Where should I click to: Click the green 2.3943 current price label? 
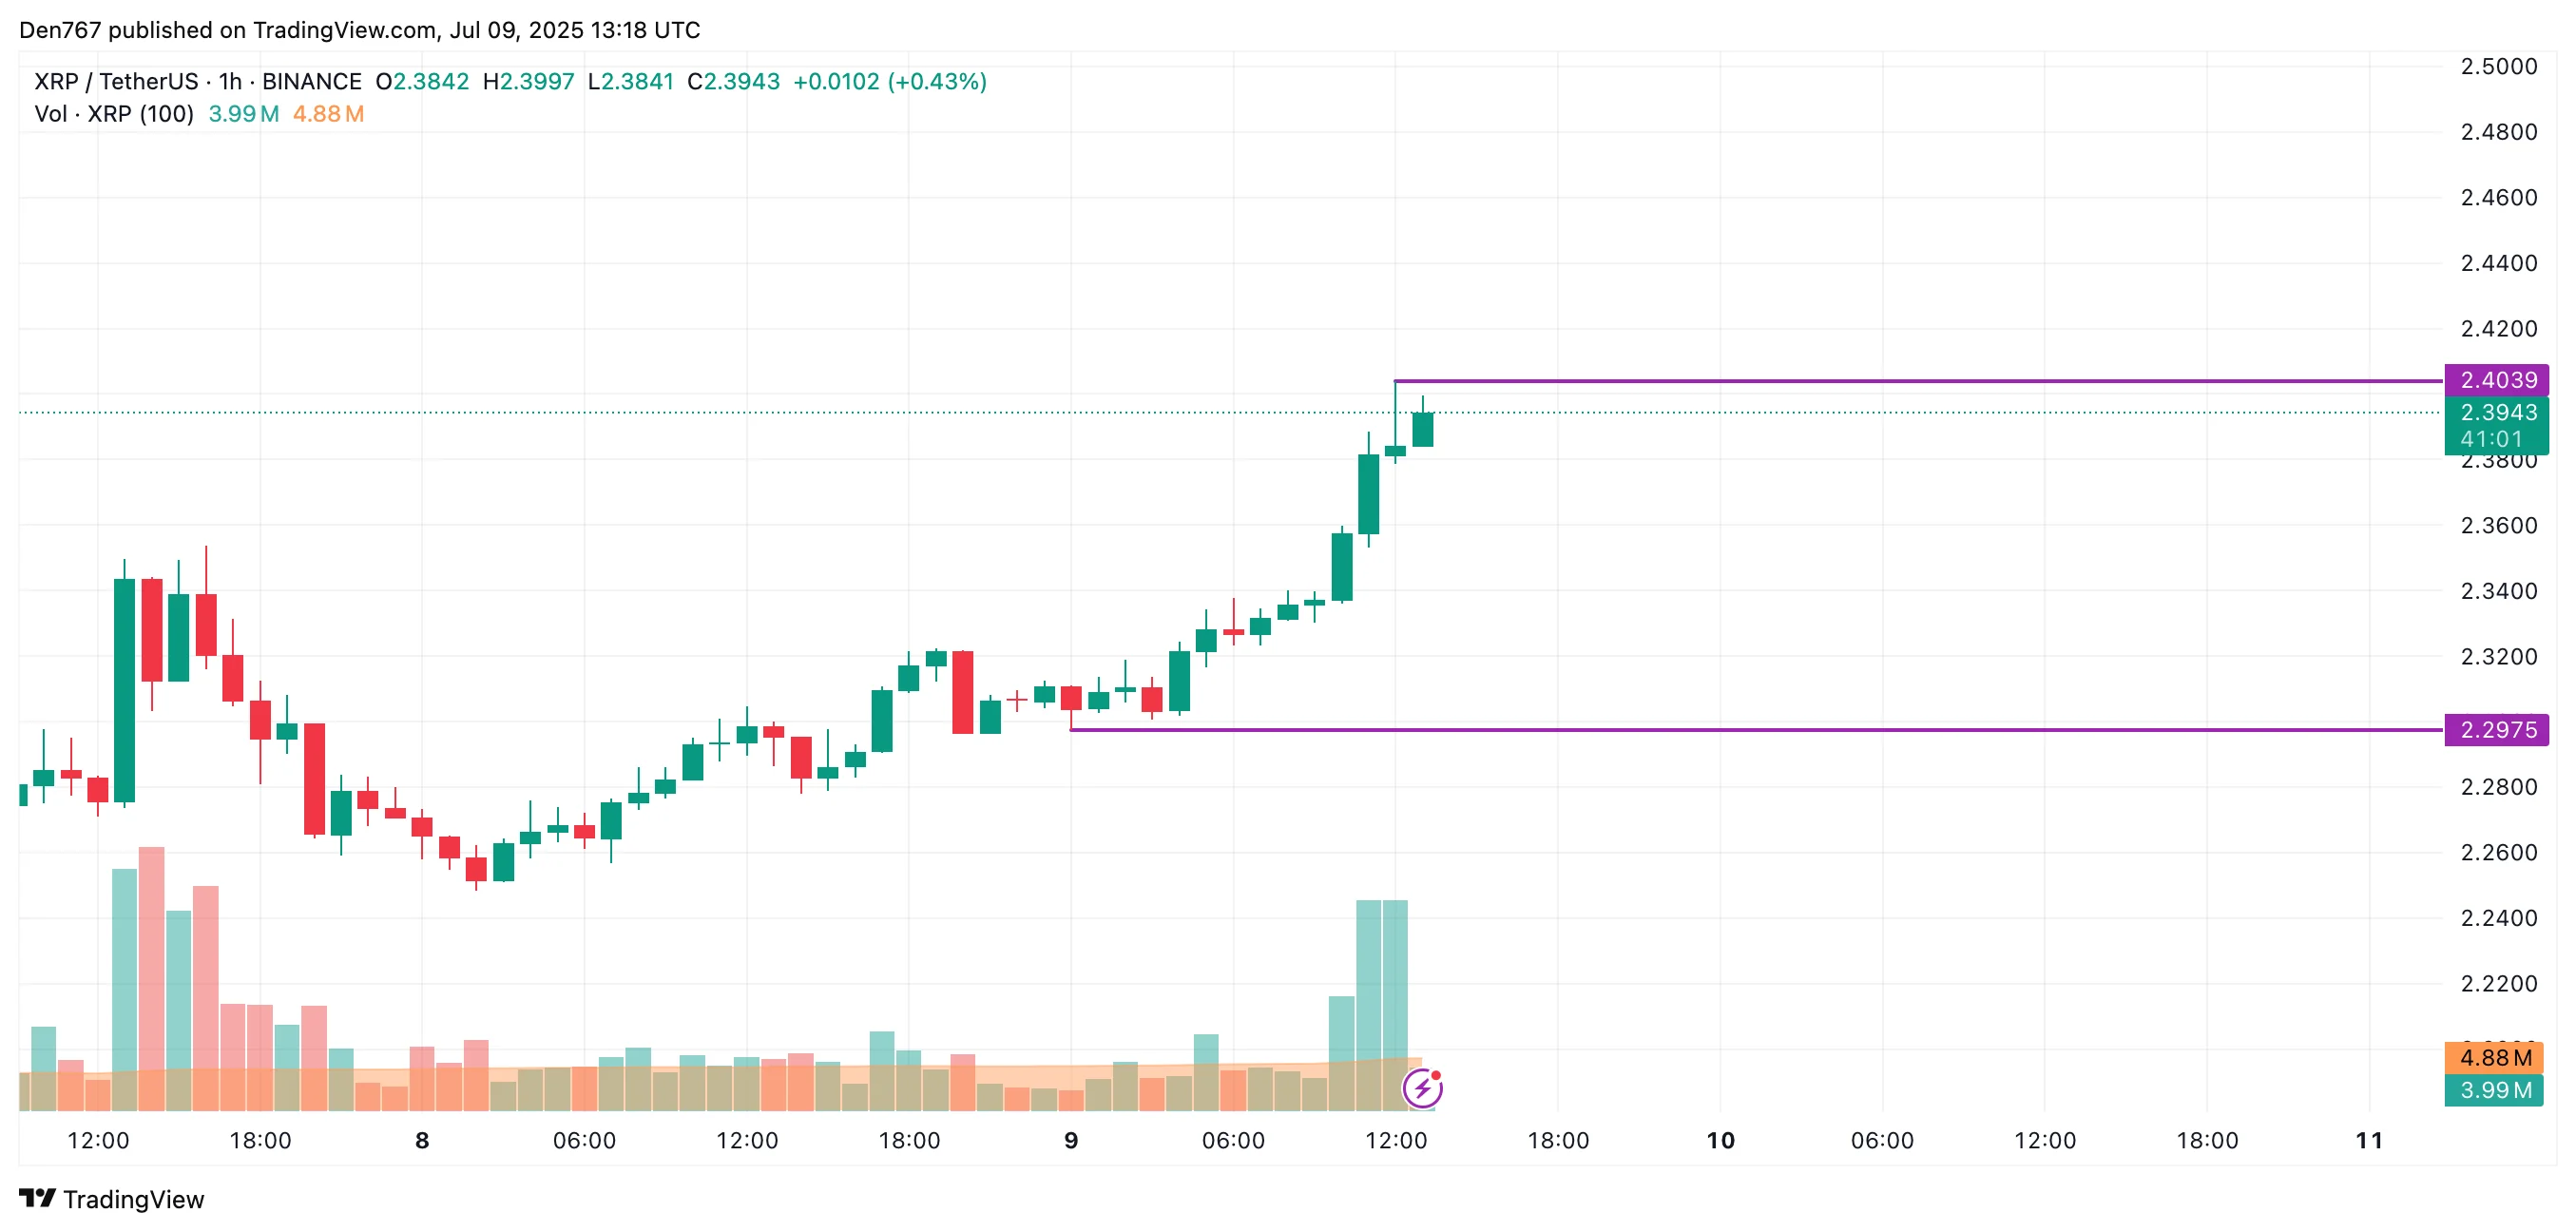point(2496,412)
